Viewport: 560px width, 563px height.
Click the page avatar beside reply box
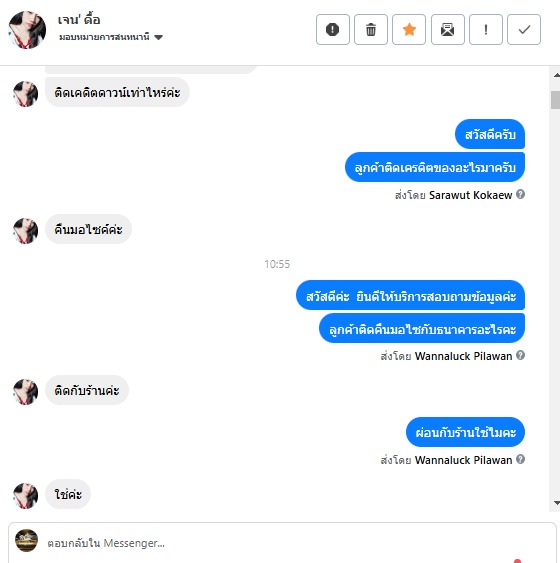[x=26, y=540]
